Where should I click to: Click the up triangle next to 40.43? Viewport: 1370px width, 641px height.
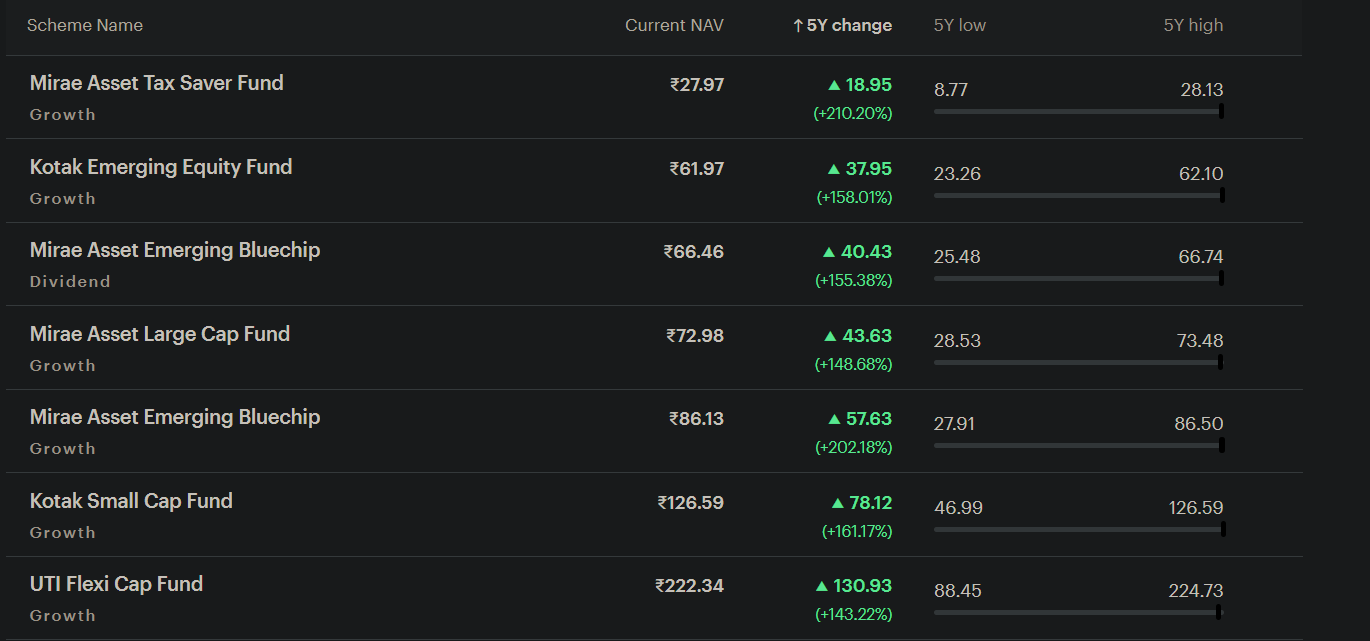pos(828,252)
